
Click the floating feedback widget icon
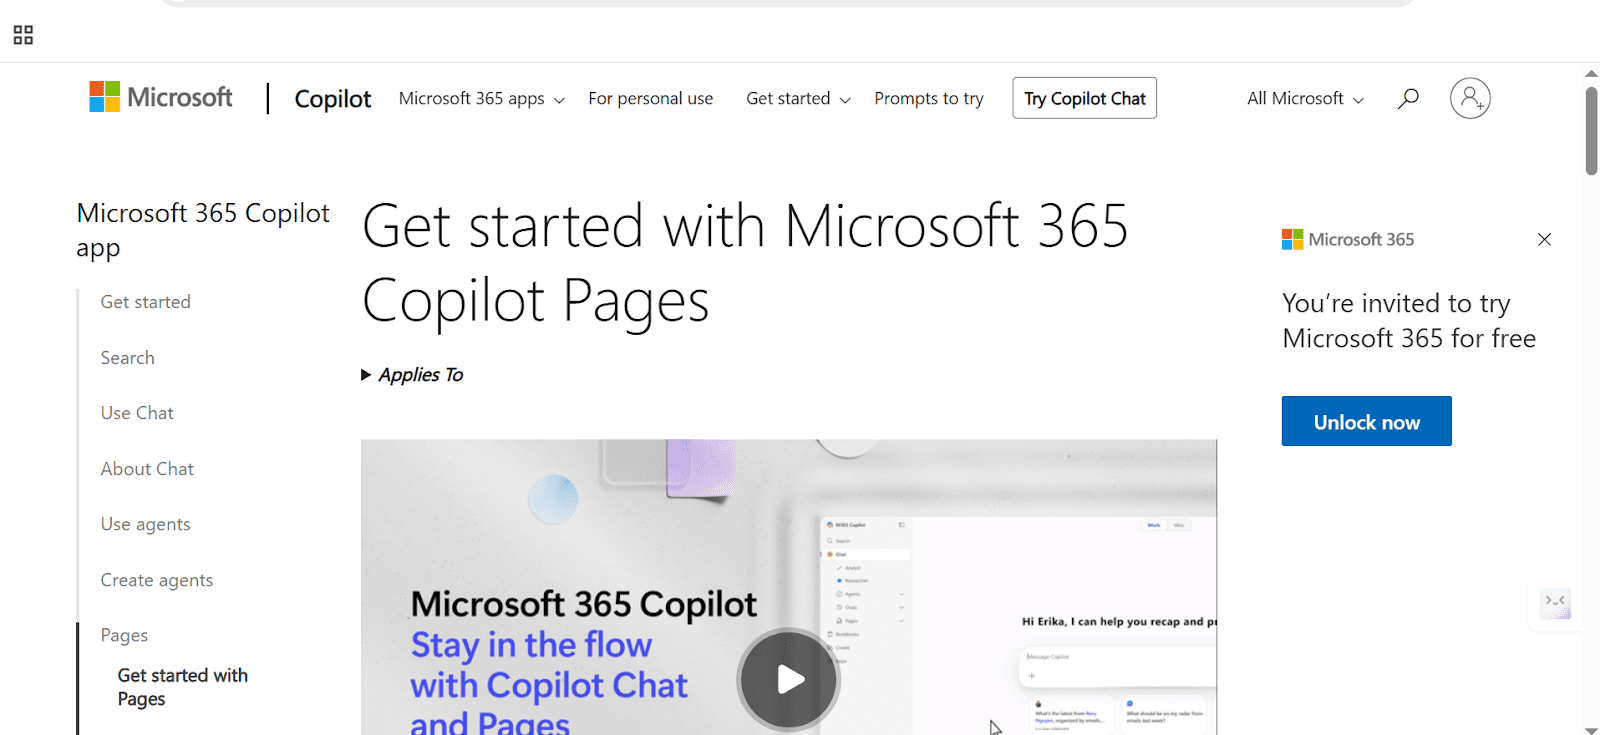click(x=1555, y=603)
